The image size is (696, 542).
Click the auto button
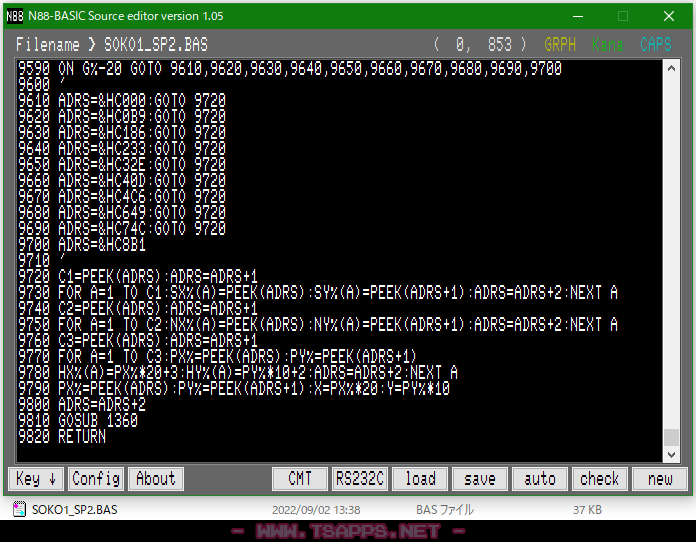[x=540, y=479]
